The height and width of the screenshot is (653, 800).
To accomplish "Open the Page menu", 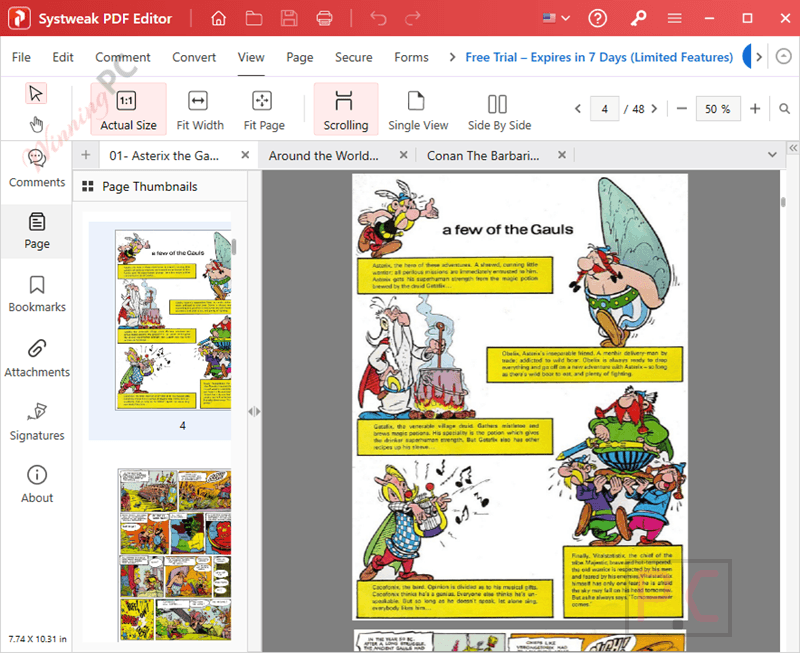I will coord(299,57).
